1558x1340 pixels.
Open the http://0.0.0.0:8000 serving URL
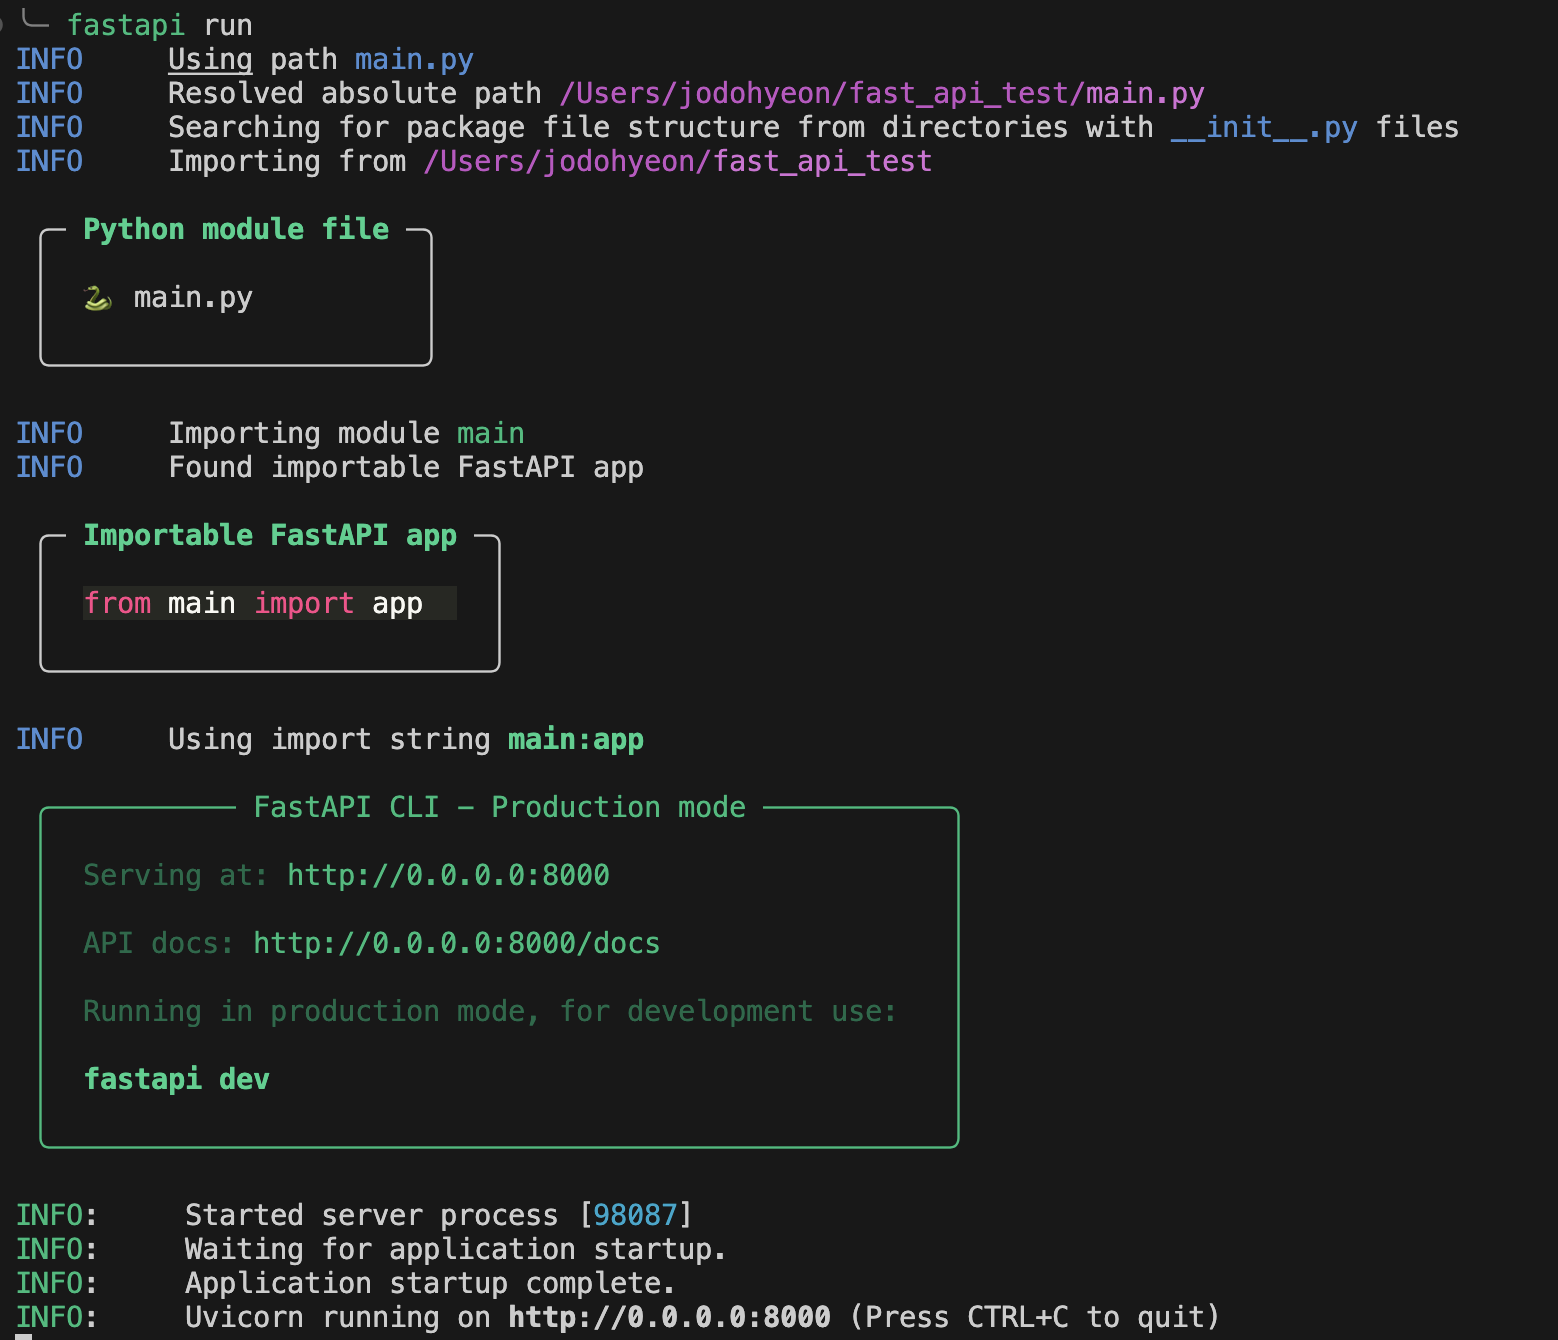tap(448, 875)
